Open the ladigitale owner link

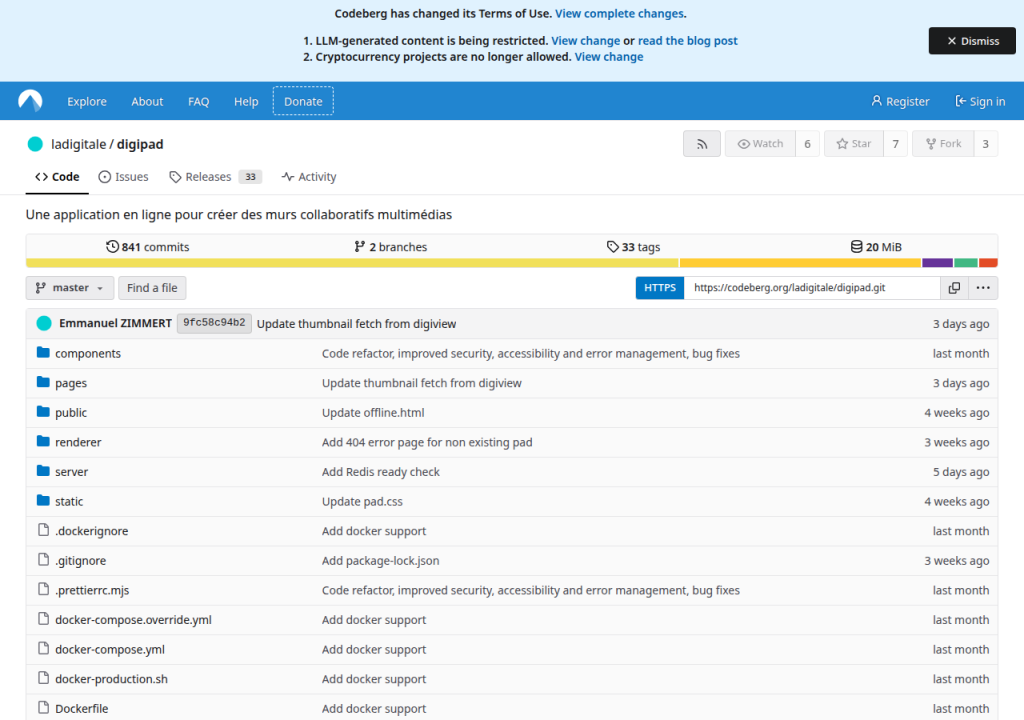click(78, 144)
